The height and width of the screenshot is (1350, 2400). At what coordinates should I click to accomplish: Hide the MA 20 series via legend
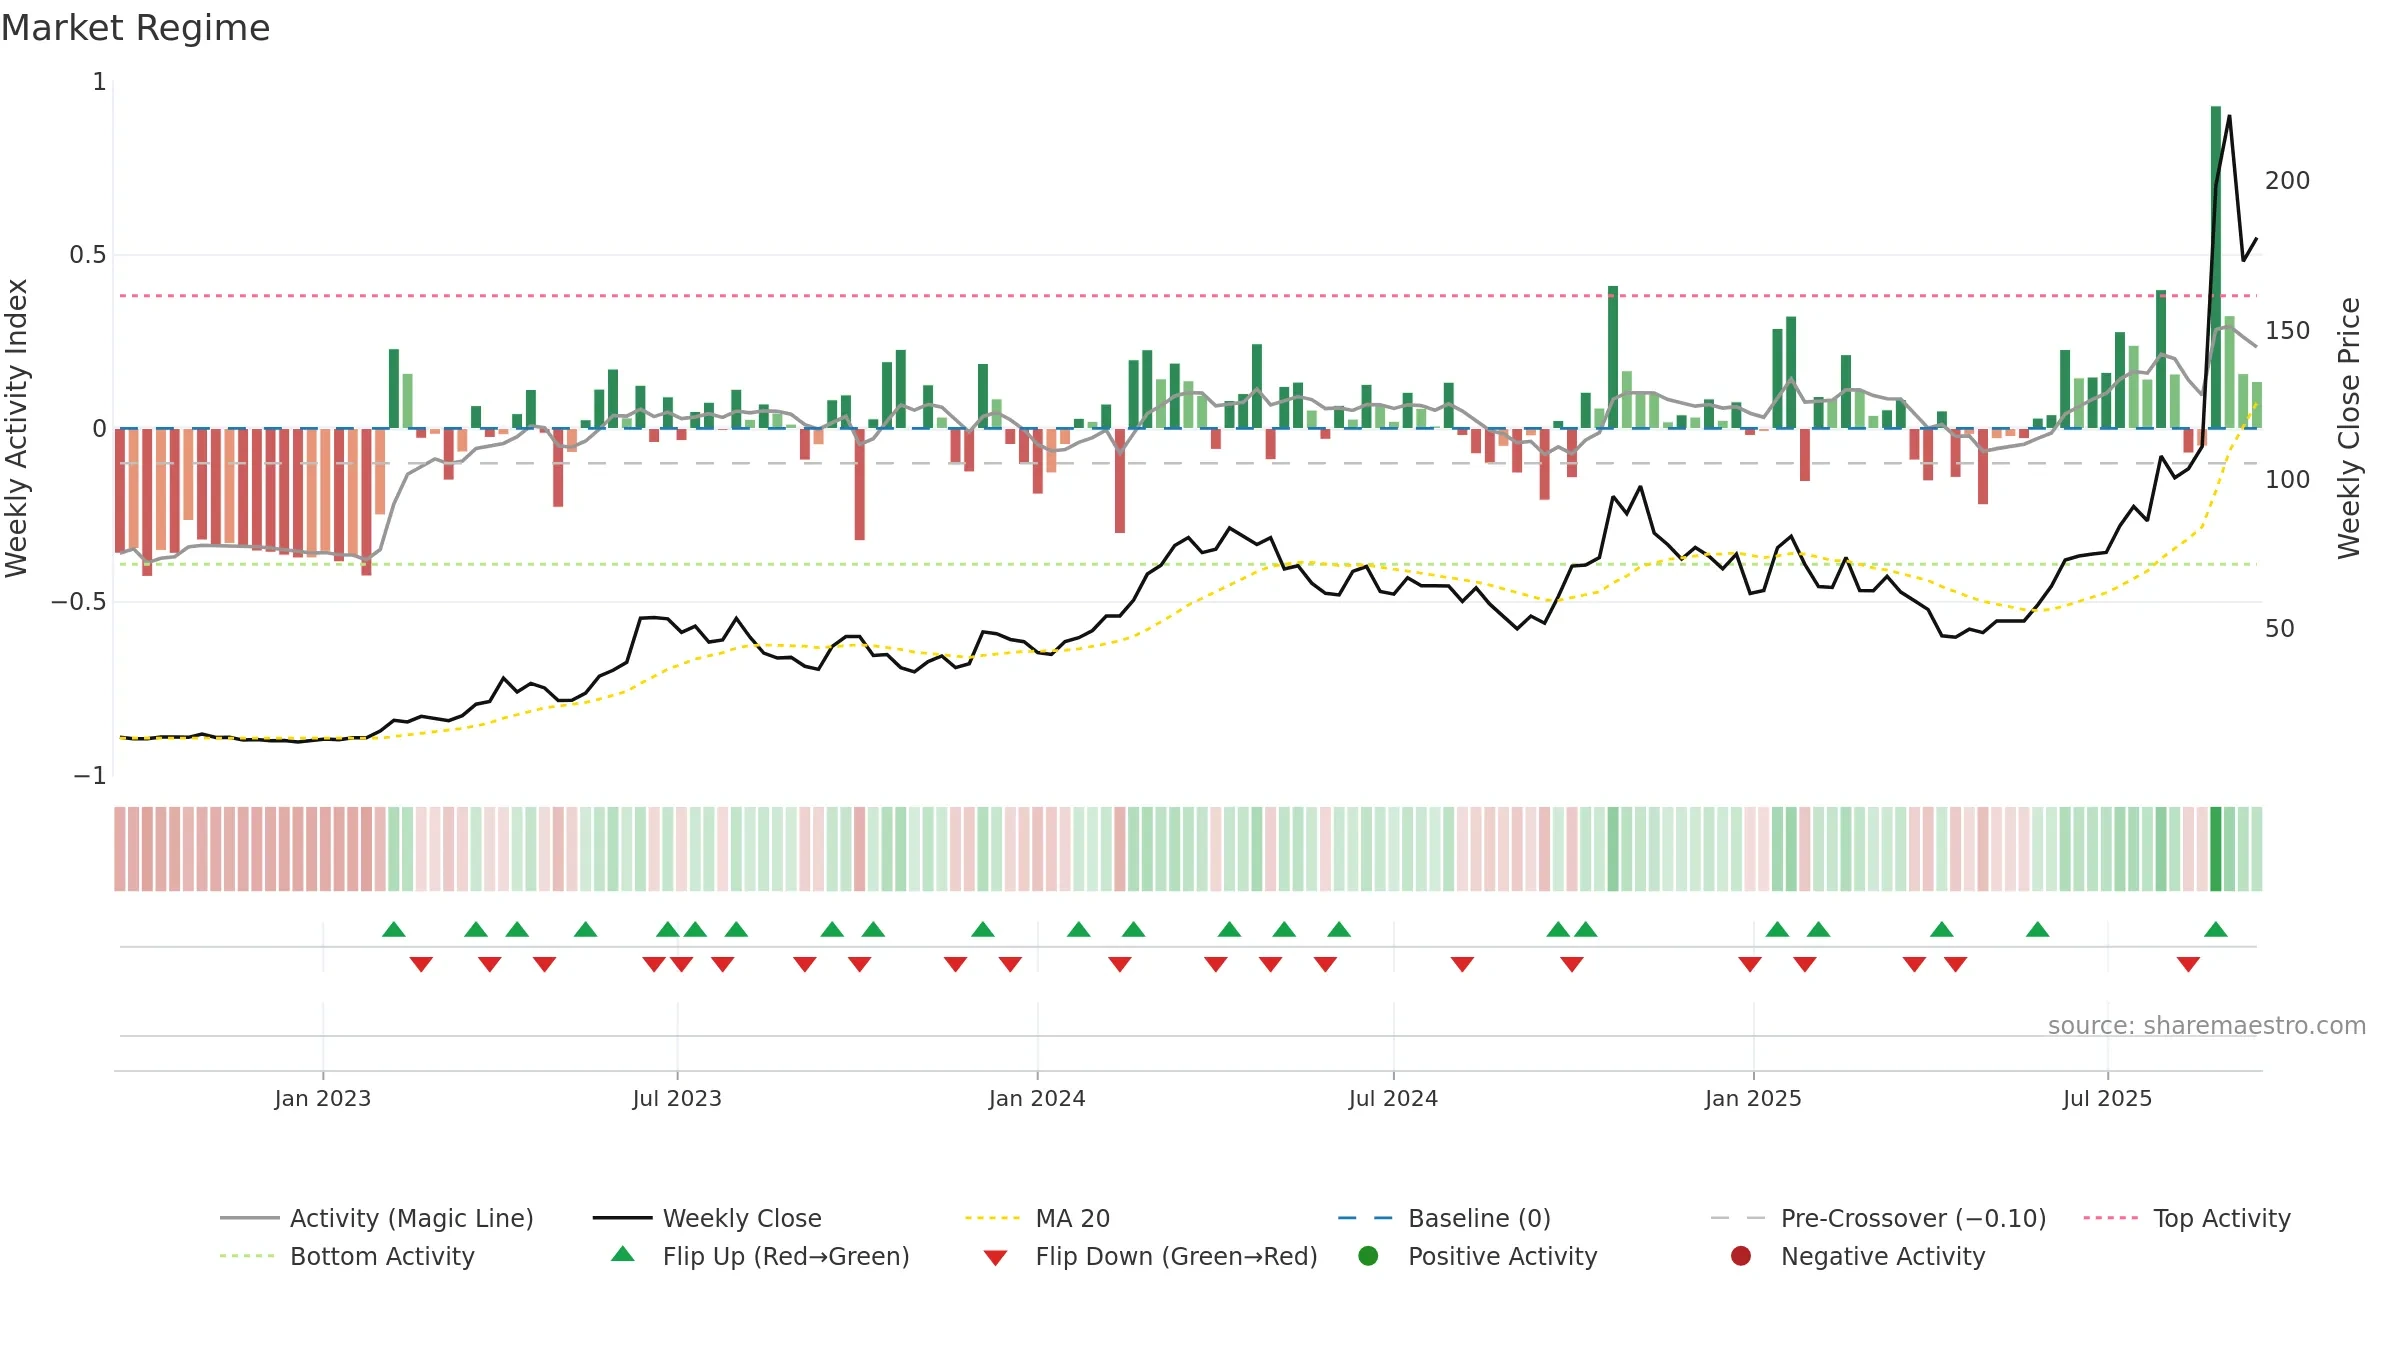[x=1038, y=1218]
